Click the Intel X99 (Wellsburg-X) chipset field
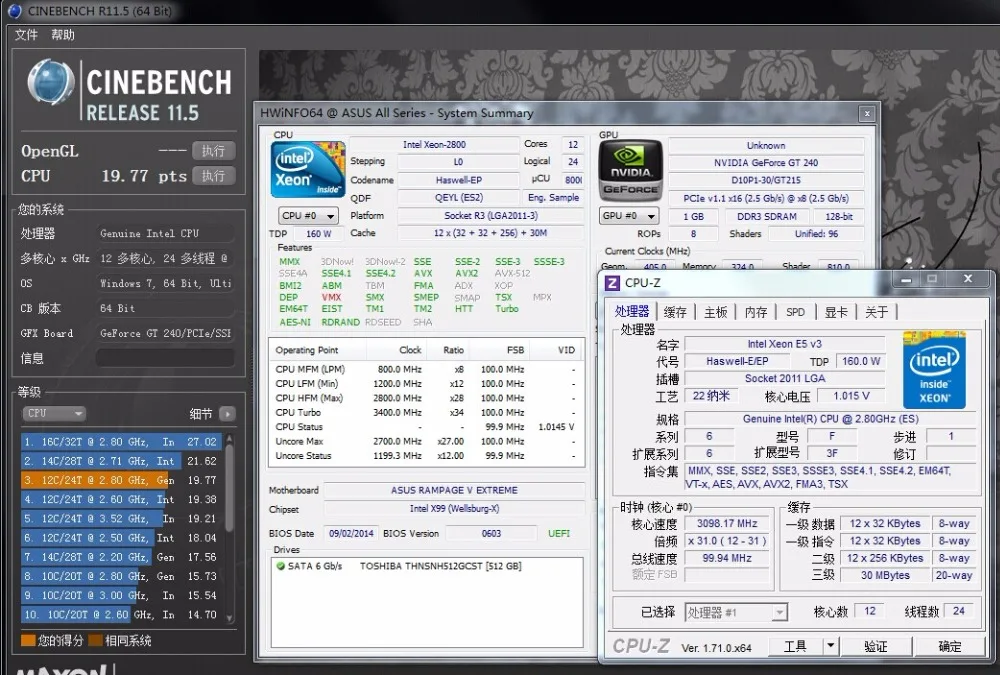 point(454,508)
